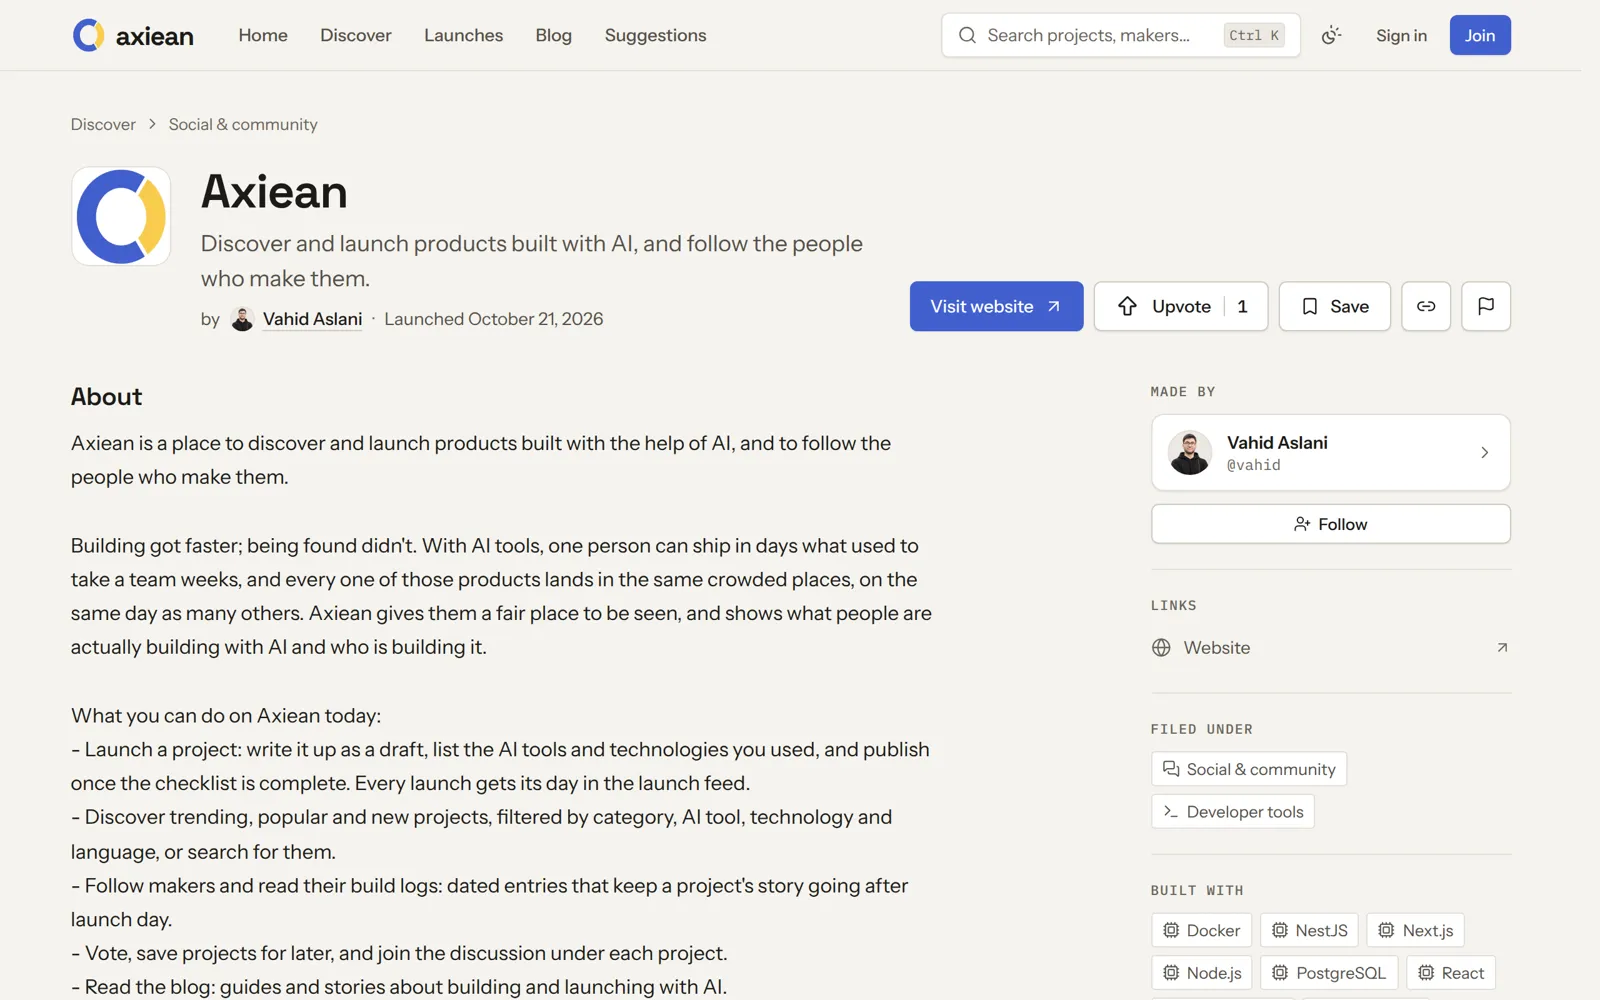Click Vahid Aslani's avatar in Made By card
This screenshot has width=1600, height=1000.
(x=1190, y=453)
